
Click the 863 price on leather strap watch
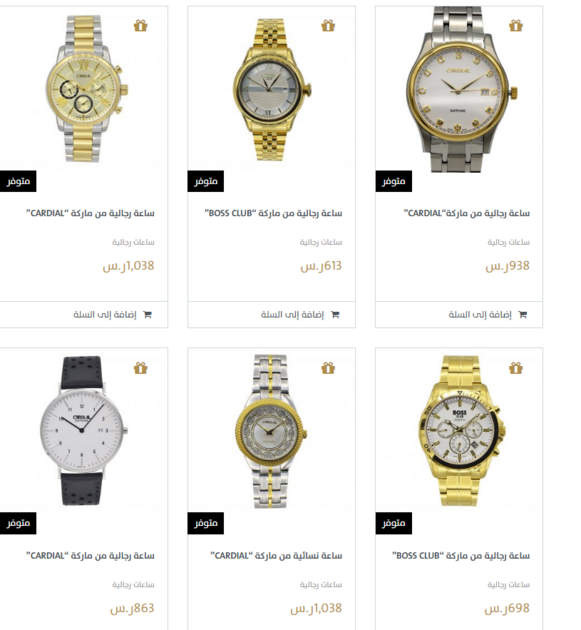point(132,608)
